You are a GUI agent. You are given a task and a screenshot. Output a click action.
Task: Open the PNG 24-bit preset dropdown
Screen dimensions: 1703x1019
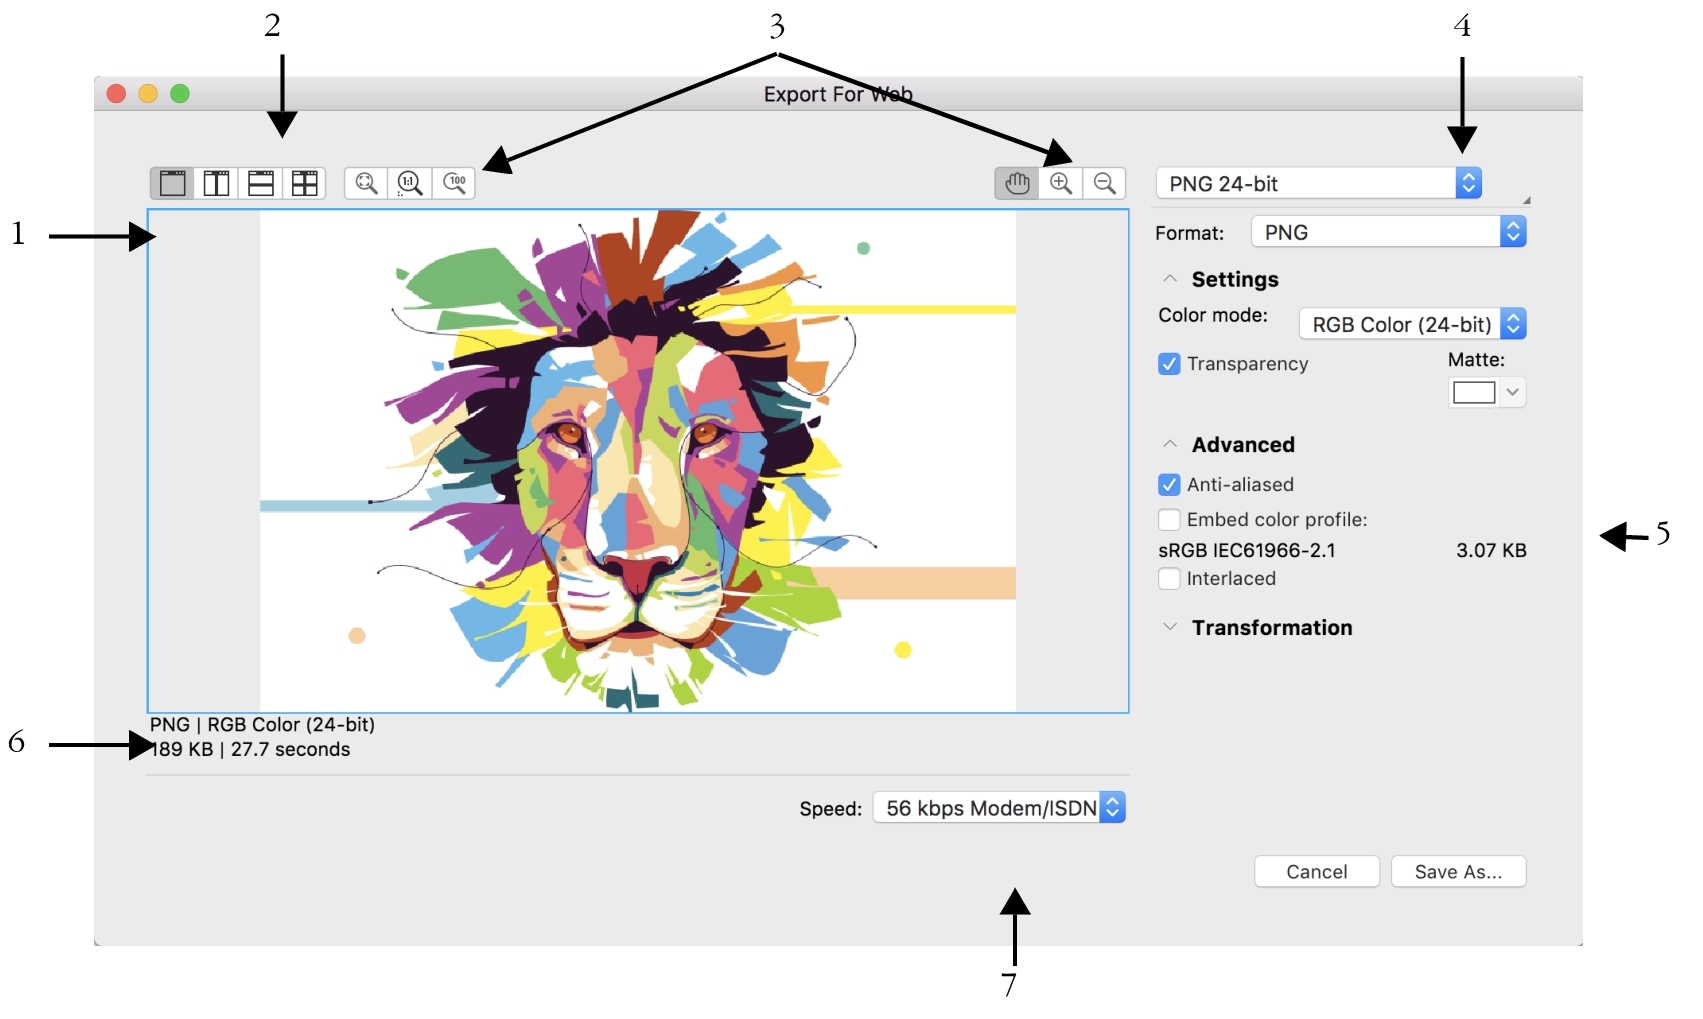(1467, 182)
